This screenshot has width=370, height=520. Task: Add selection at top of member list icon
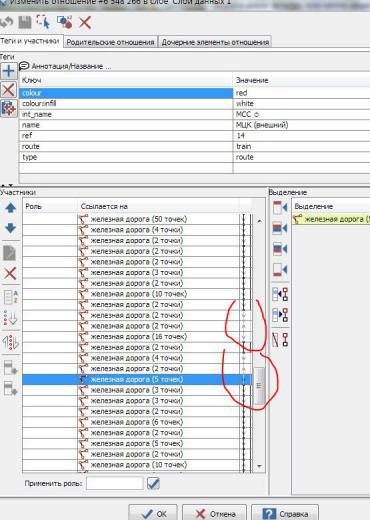click(x=280, y=208)
